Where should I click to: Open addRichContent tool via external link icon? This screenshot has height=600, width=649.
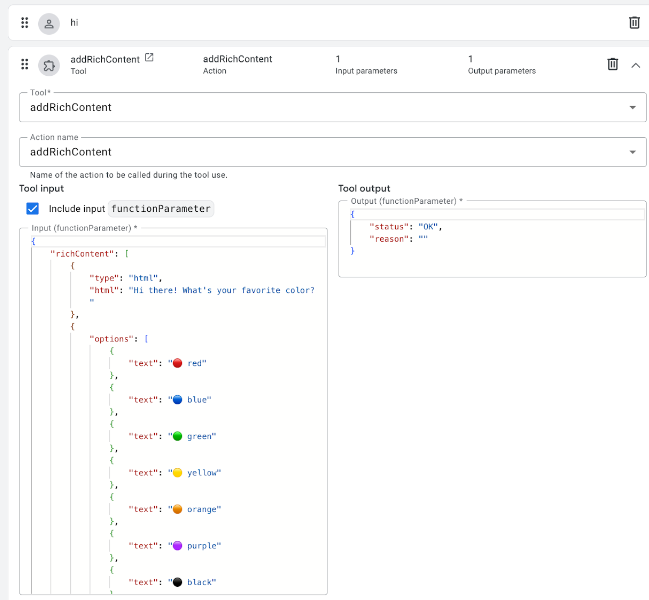149,58
